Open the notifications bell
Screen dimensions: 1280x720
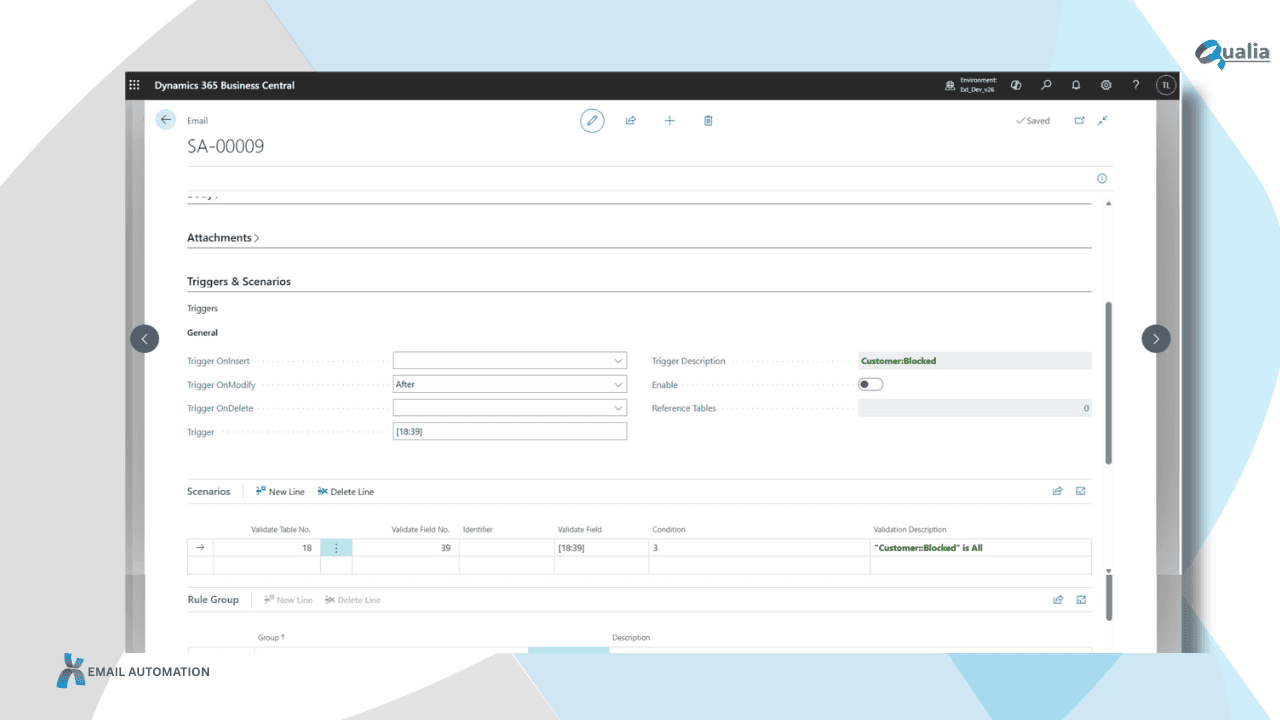1076,86
